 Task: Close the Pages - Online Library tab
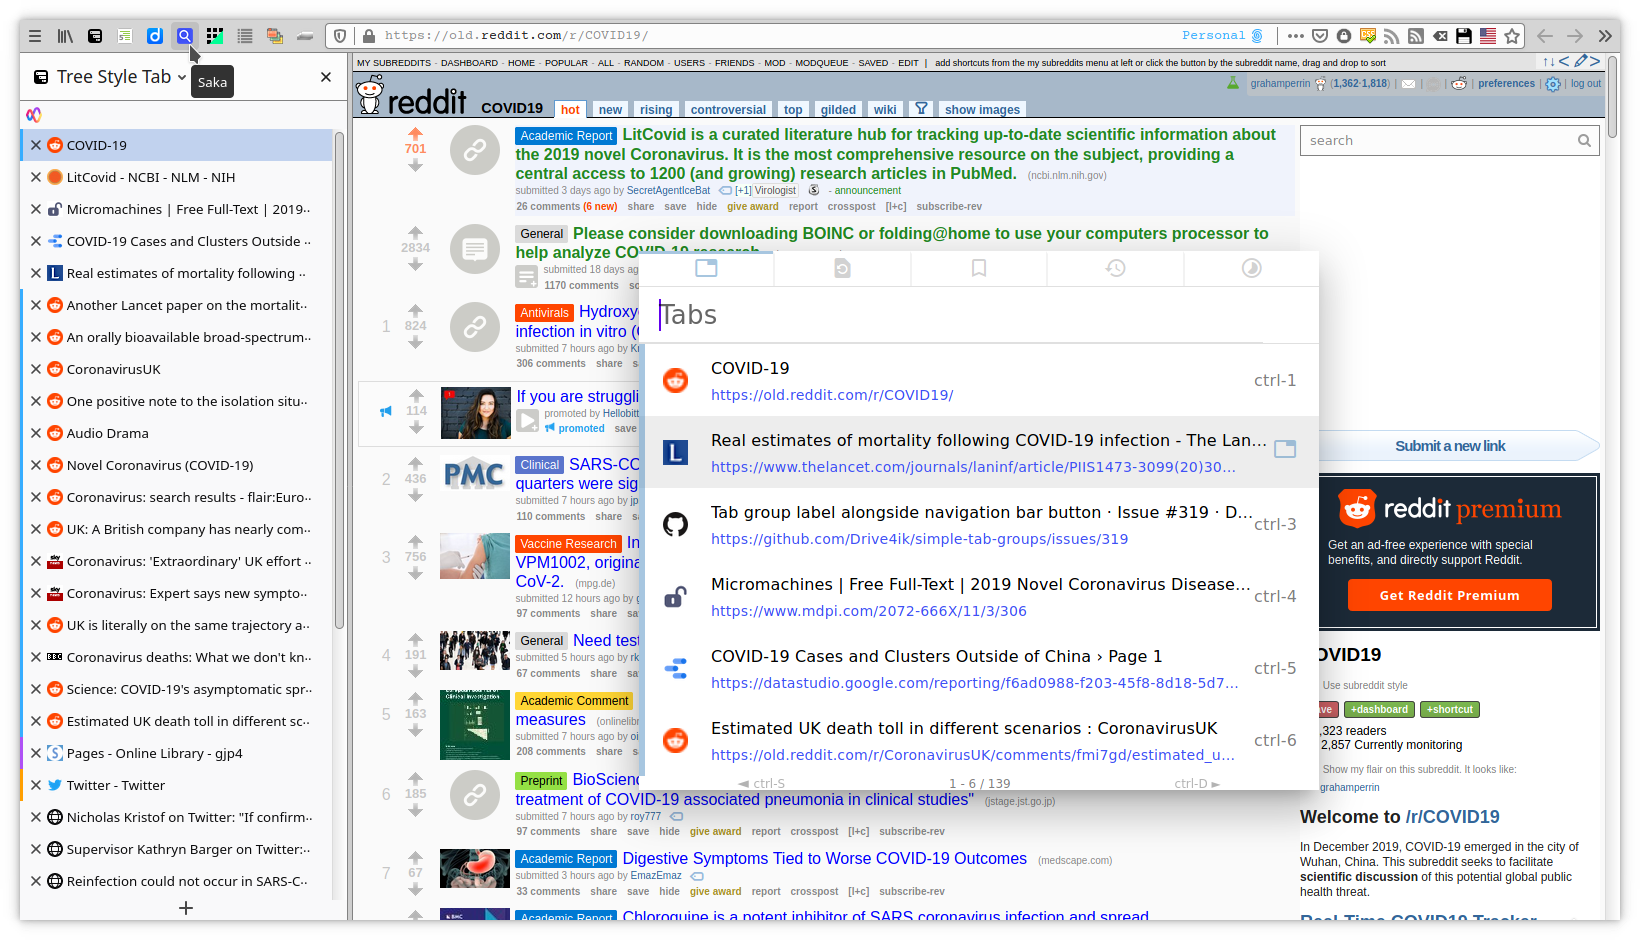tap(36, 753)
